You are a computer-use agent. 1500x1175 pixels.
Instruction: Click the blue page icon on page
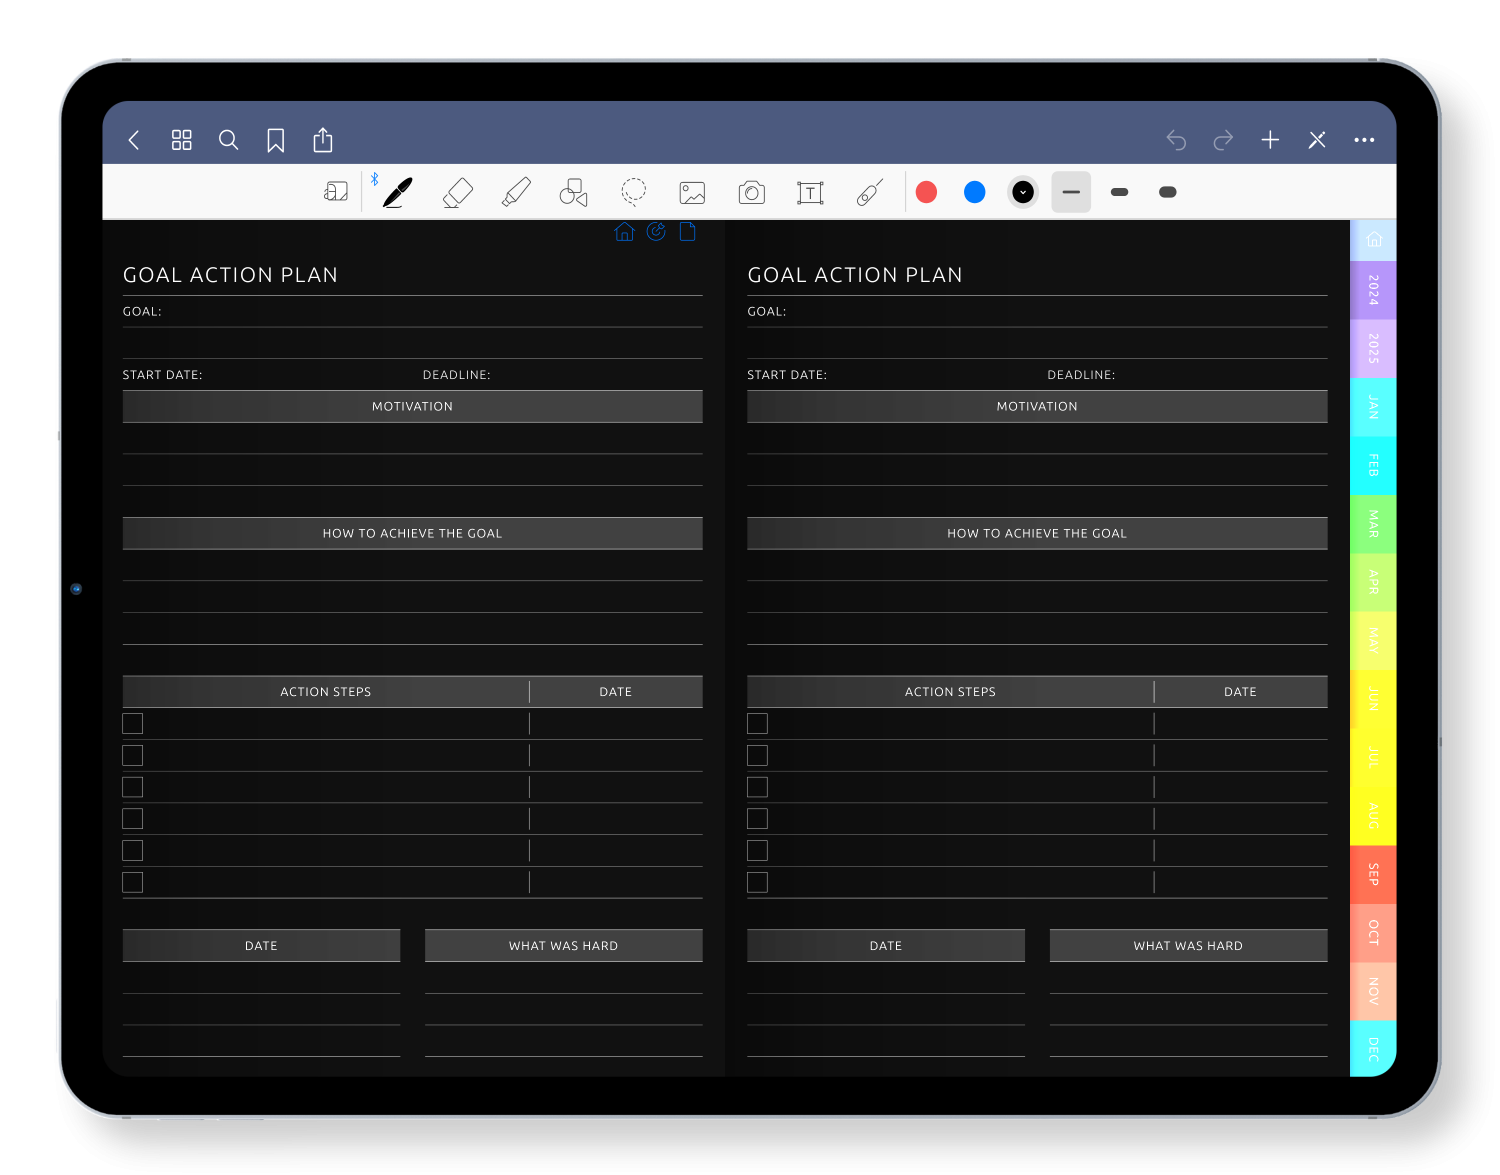(688, 232)
